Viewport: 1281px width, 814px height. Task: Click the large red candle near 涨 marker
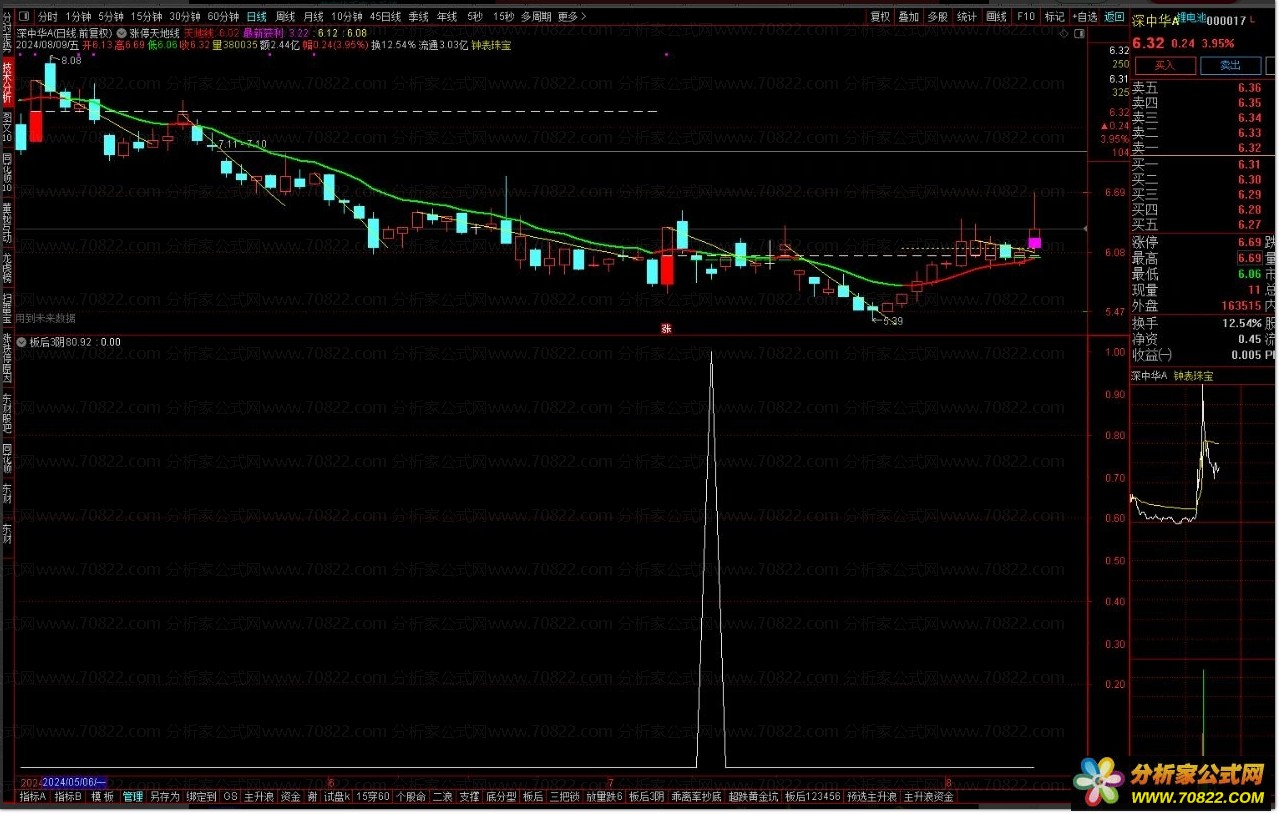(x=667, y=270)
